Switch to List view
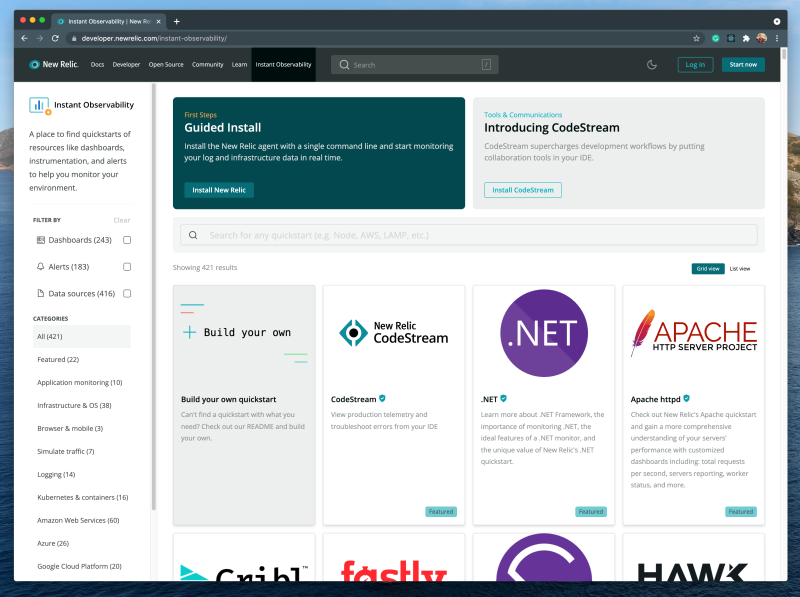 pos(739,268)
